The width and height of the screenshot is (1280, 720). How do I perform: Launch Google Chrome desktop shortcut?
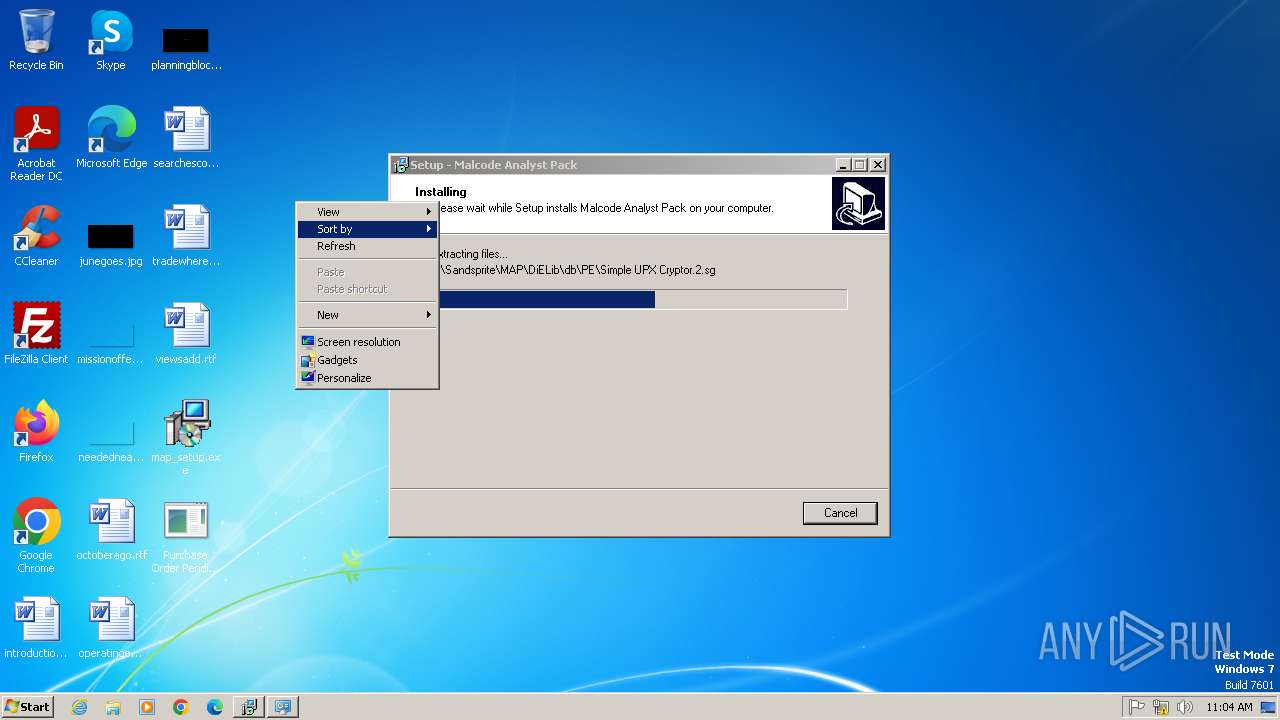point(36,536)
